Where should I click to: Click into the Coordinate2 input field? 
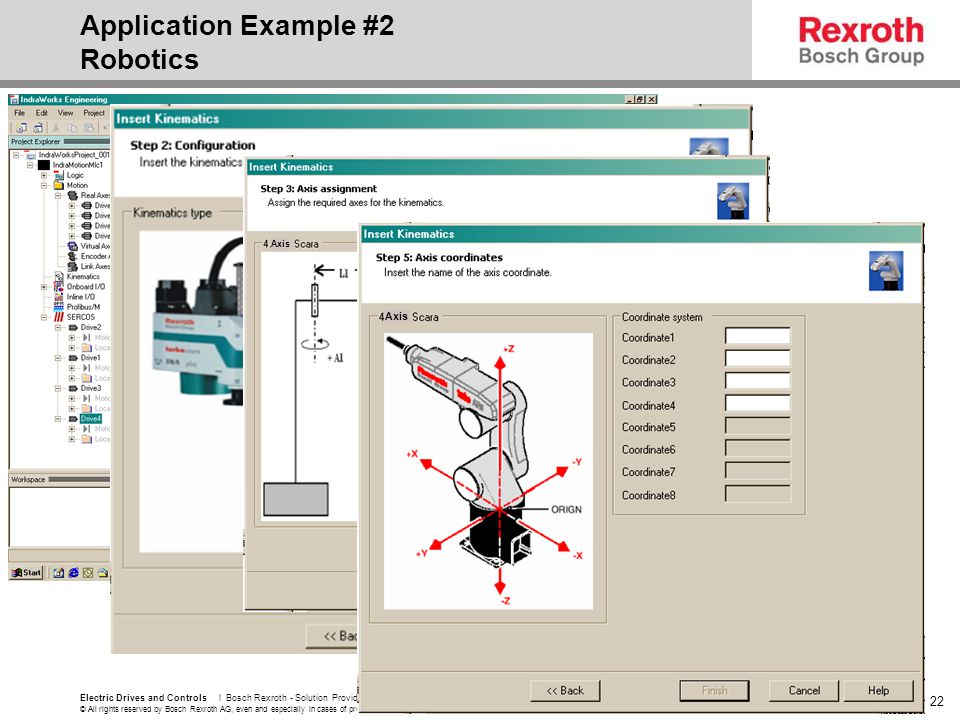pyautogui.click(x=757, y=359)
